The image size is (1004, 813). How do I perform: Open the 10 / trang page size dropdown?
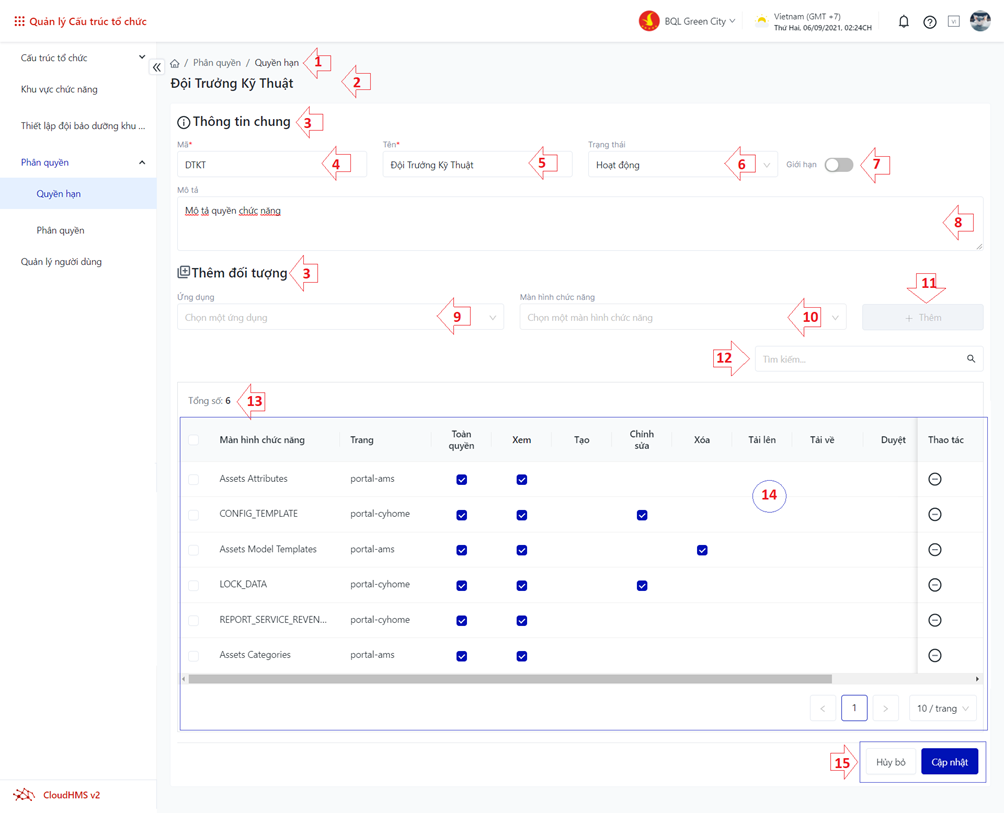942,708
